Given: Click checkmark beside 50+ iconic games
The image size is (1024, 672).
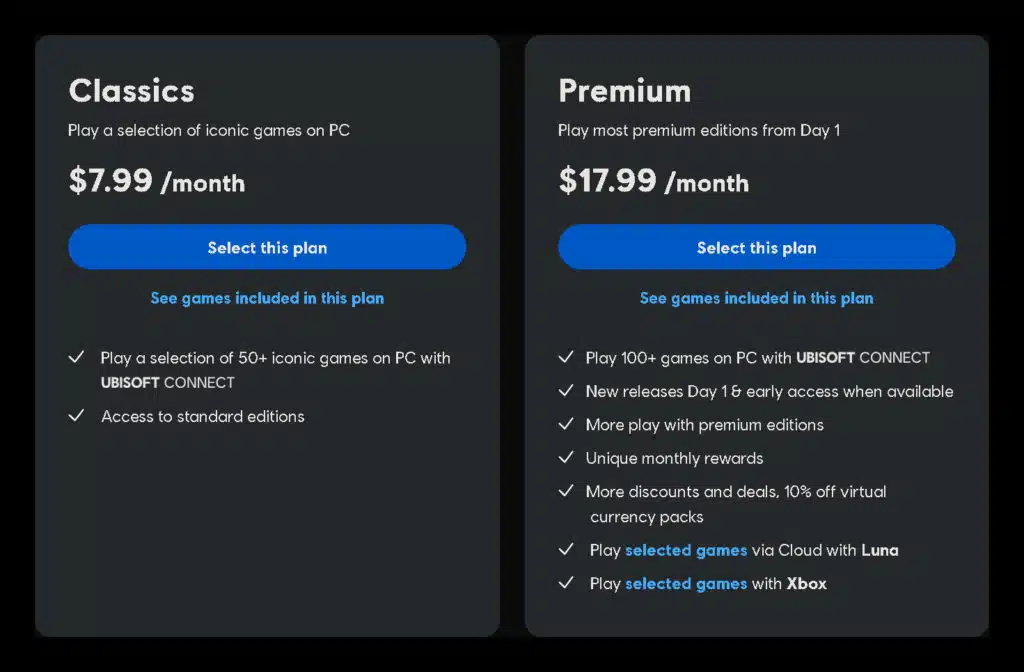Looking at the screenshot, I should [x=76, y=357].
